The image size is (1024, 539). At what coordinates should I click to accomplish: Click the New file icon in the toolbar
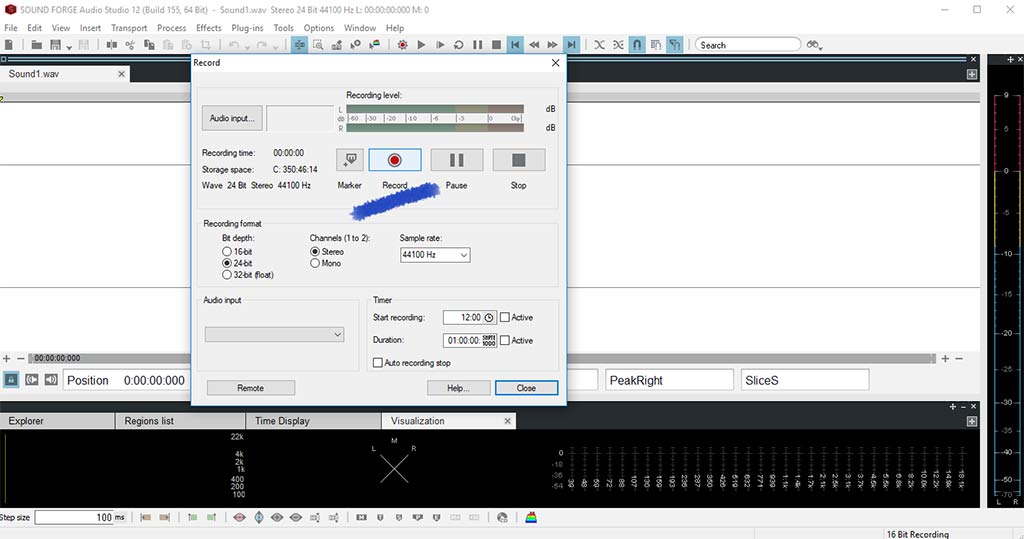9,45
